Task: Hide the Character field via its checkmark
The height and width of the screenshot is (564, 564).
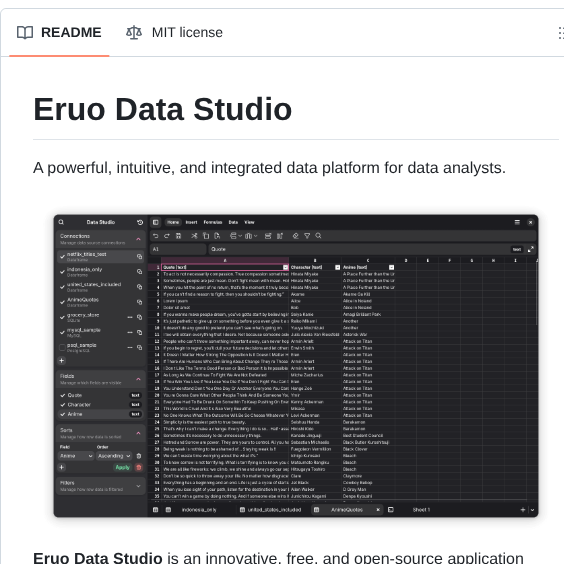Action: (x=63, y=405)
